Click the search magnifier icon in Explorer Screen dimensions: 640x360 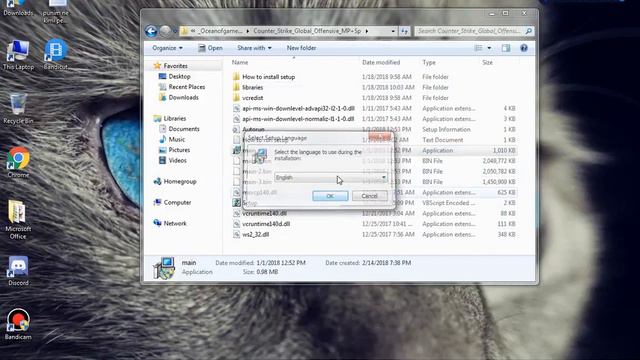(x=529, y=31)
